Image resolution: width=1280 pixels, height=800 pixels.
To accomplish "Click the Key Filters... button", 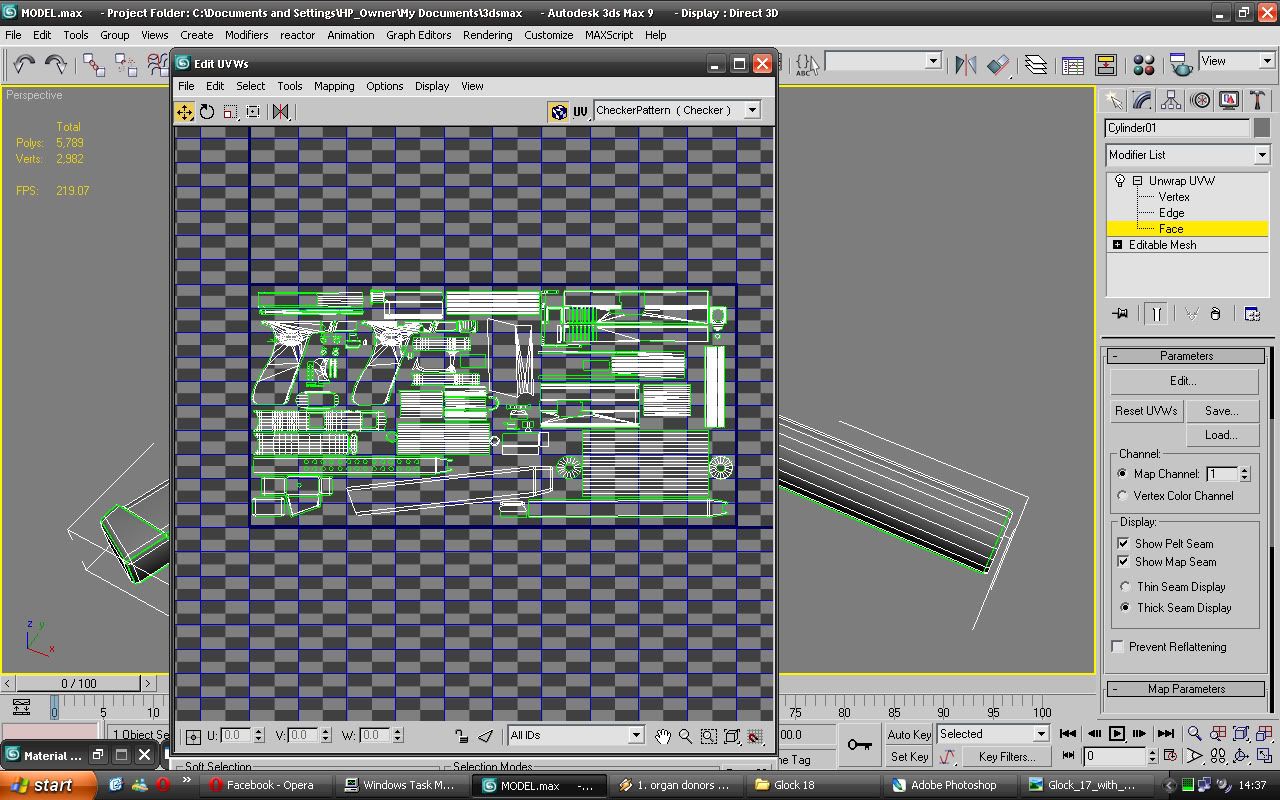I will [x=1007, y=757].
